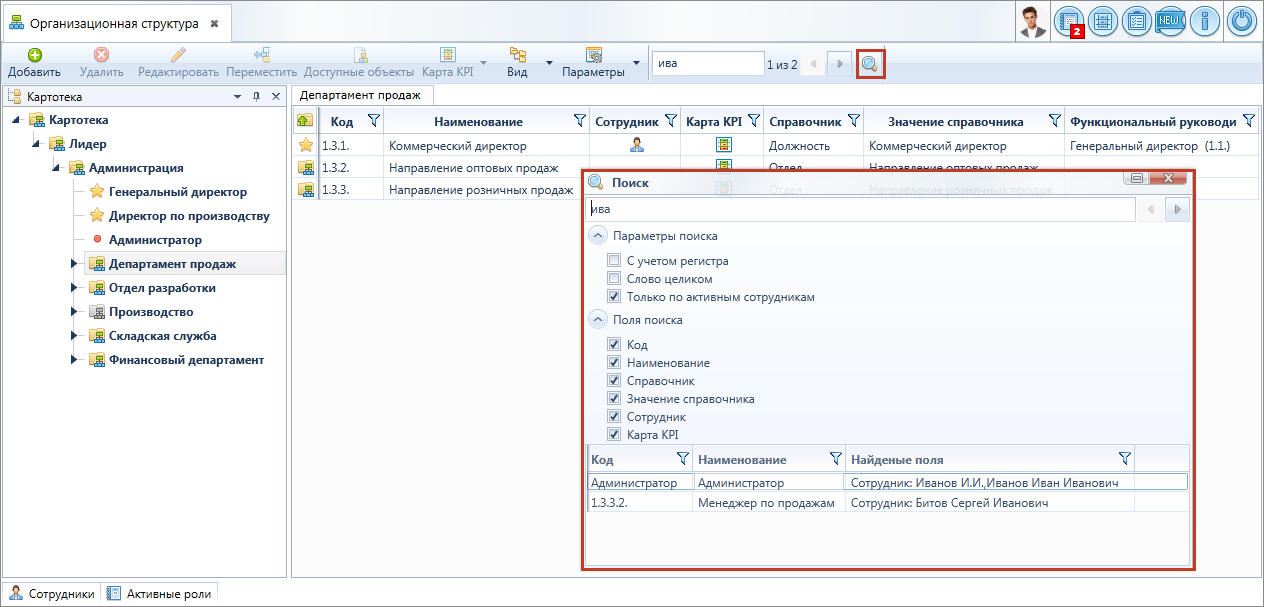The height and width of the screenshot is (607, 1264).
Task: Enable Слово целиком checkbox
Action: [x=614, y=279]
